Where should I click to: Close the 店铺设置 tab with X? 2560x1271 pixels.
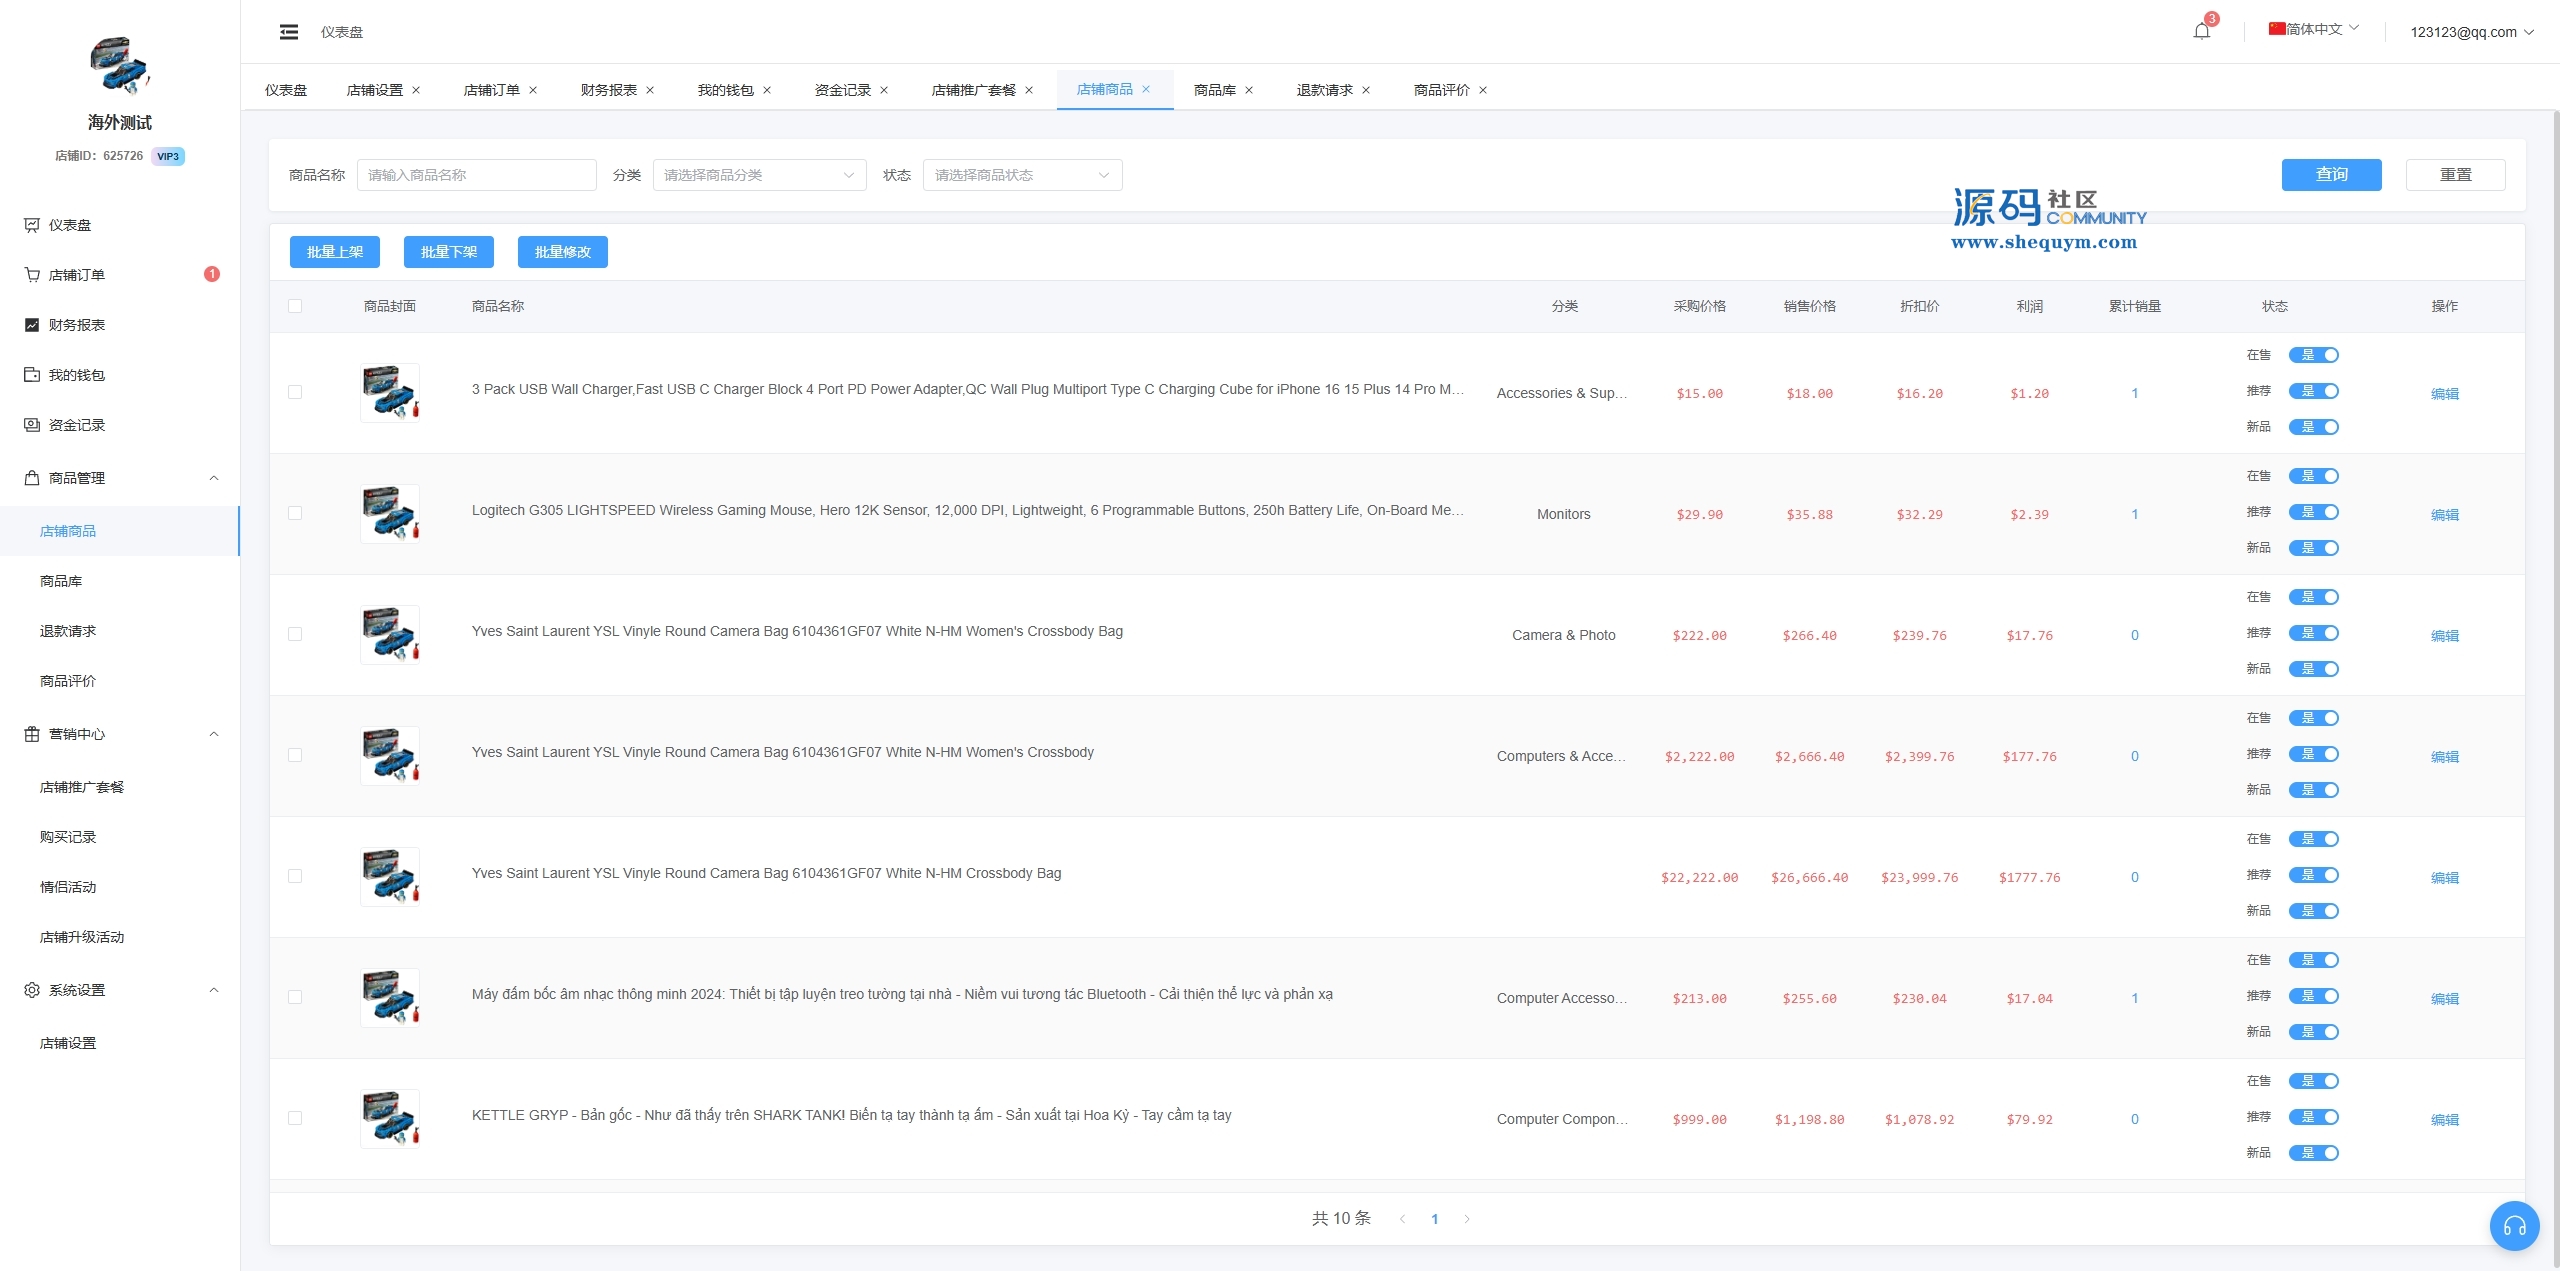point(416,90)
